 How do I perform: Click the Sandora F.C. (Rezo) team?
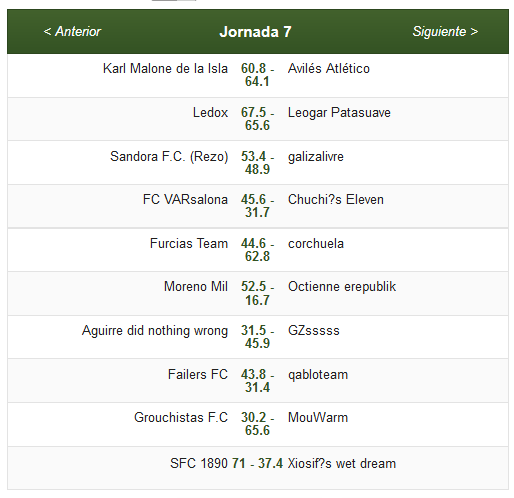pos(169,156)
